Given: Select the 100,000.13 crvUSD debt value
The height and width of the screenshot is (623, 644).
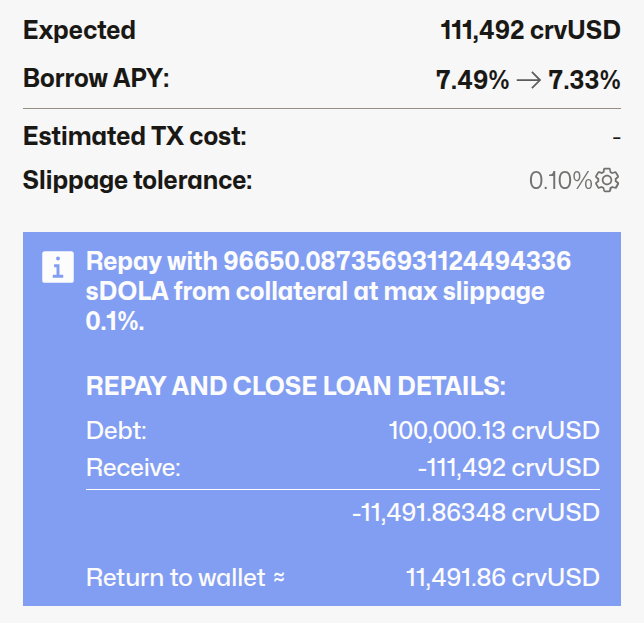Looking at the screenshot, I should tap(494, 431).
